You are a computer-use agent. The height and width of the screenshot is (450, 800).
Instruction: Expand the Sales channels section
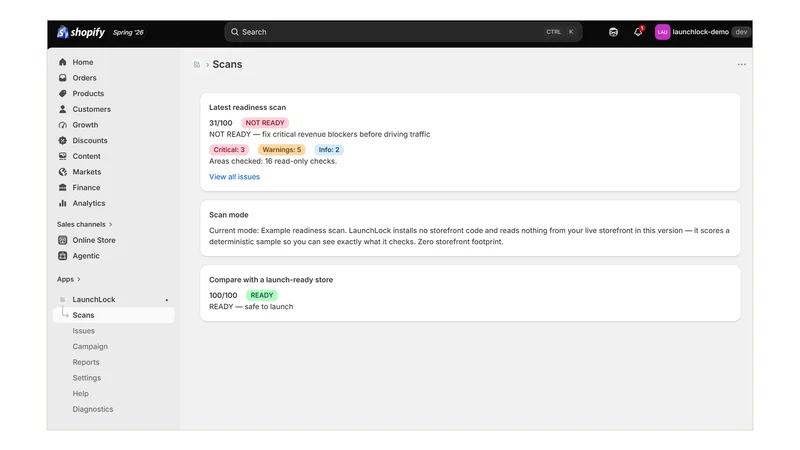pyautogui.click(x=85, y=224)
